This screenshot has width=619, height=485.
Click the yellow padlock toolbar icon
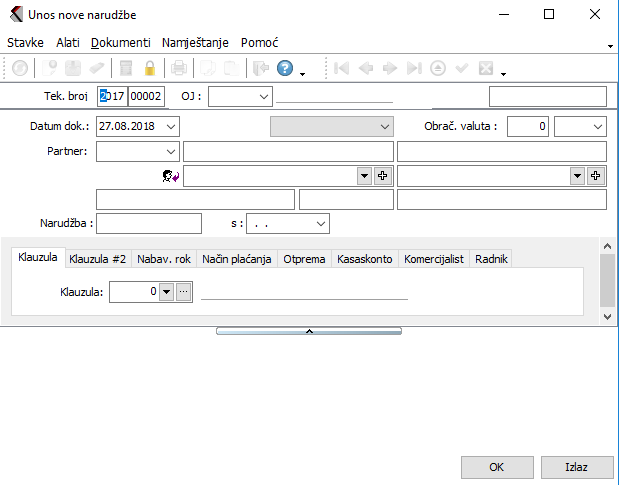click(x=150, y=69)
